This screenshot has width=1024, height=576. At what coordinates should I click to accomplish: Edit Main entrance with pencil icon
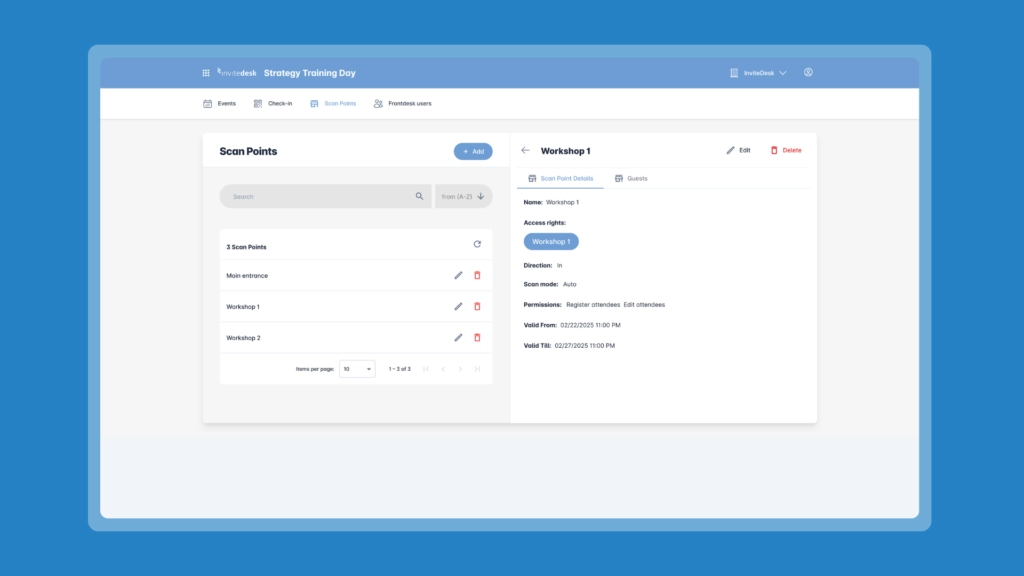[458, 276]
